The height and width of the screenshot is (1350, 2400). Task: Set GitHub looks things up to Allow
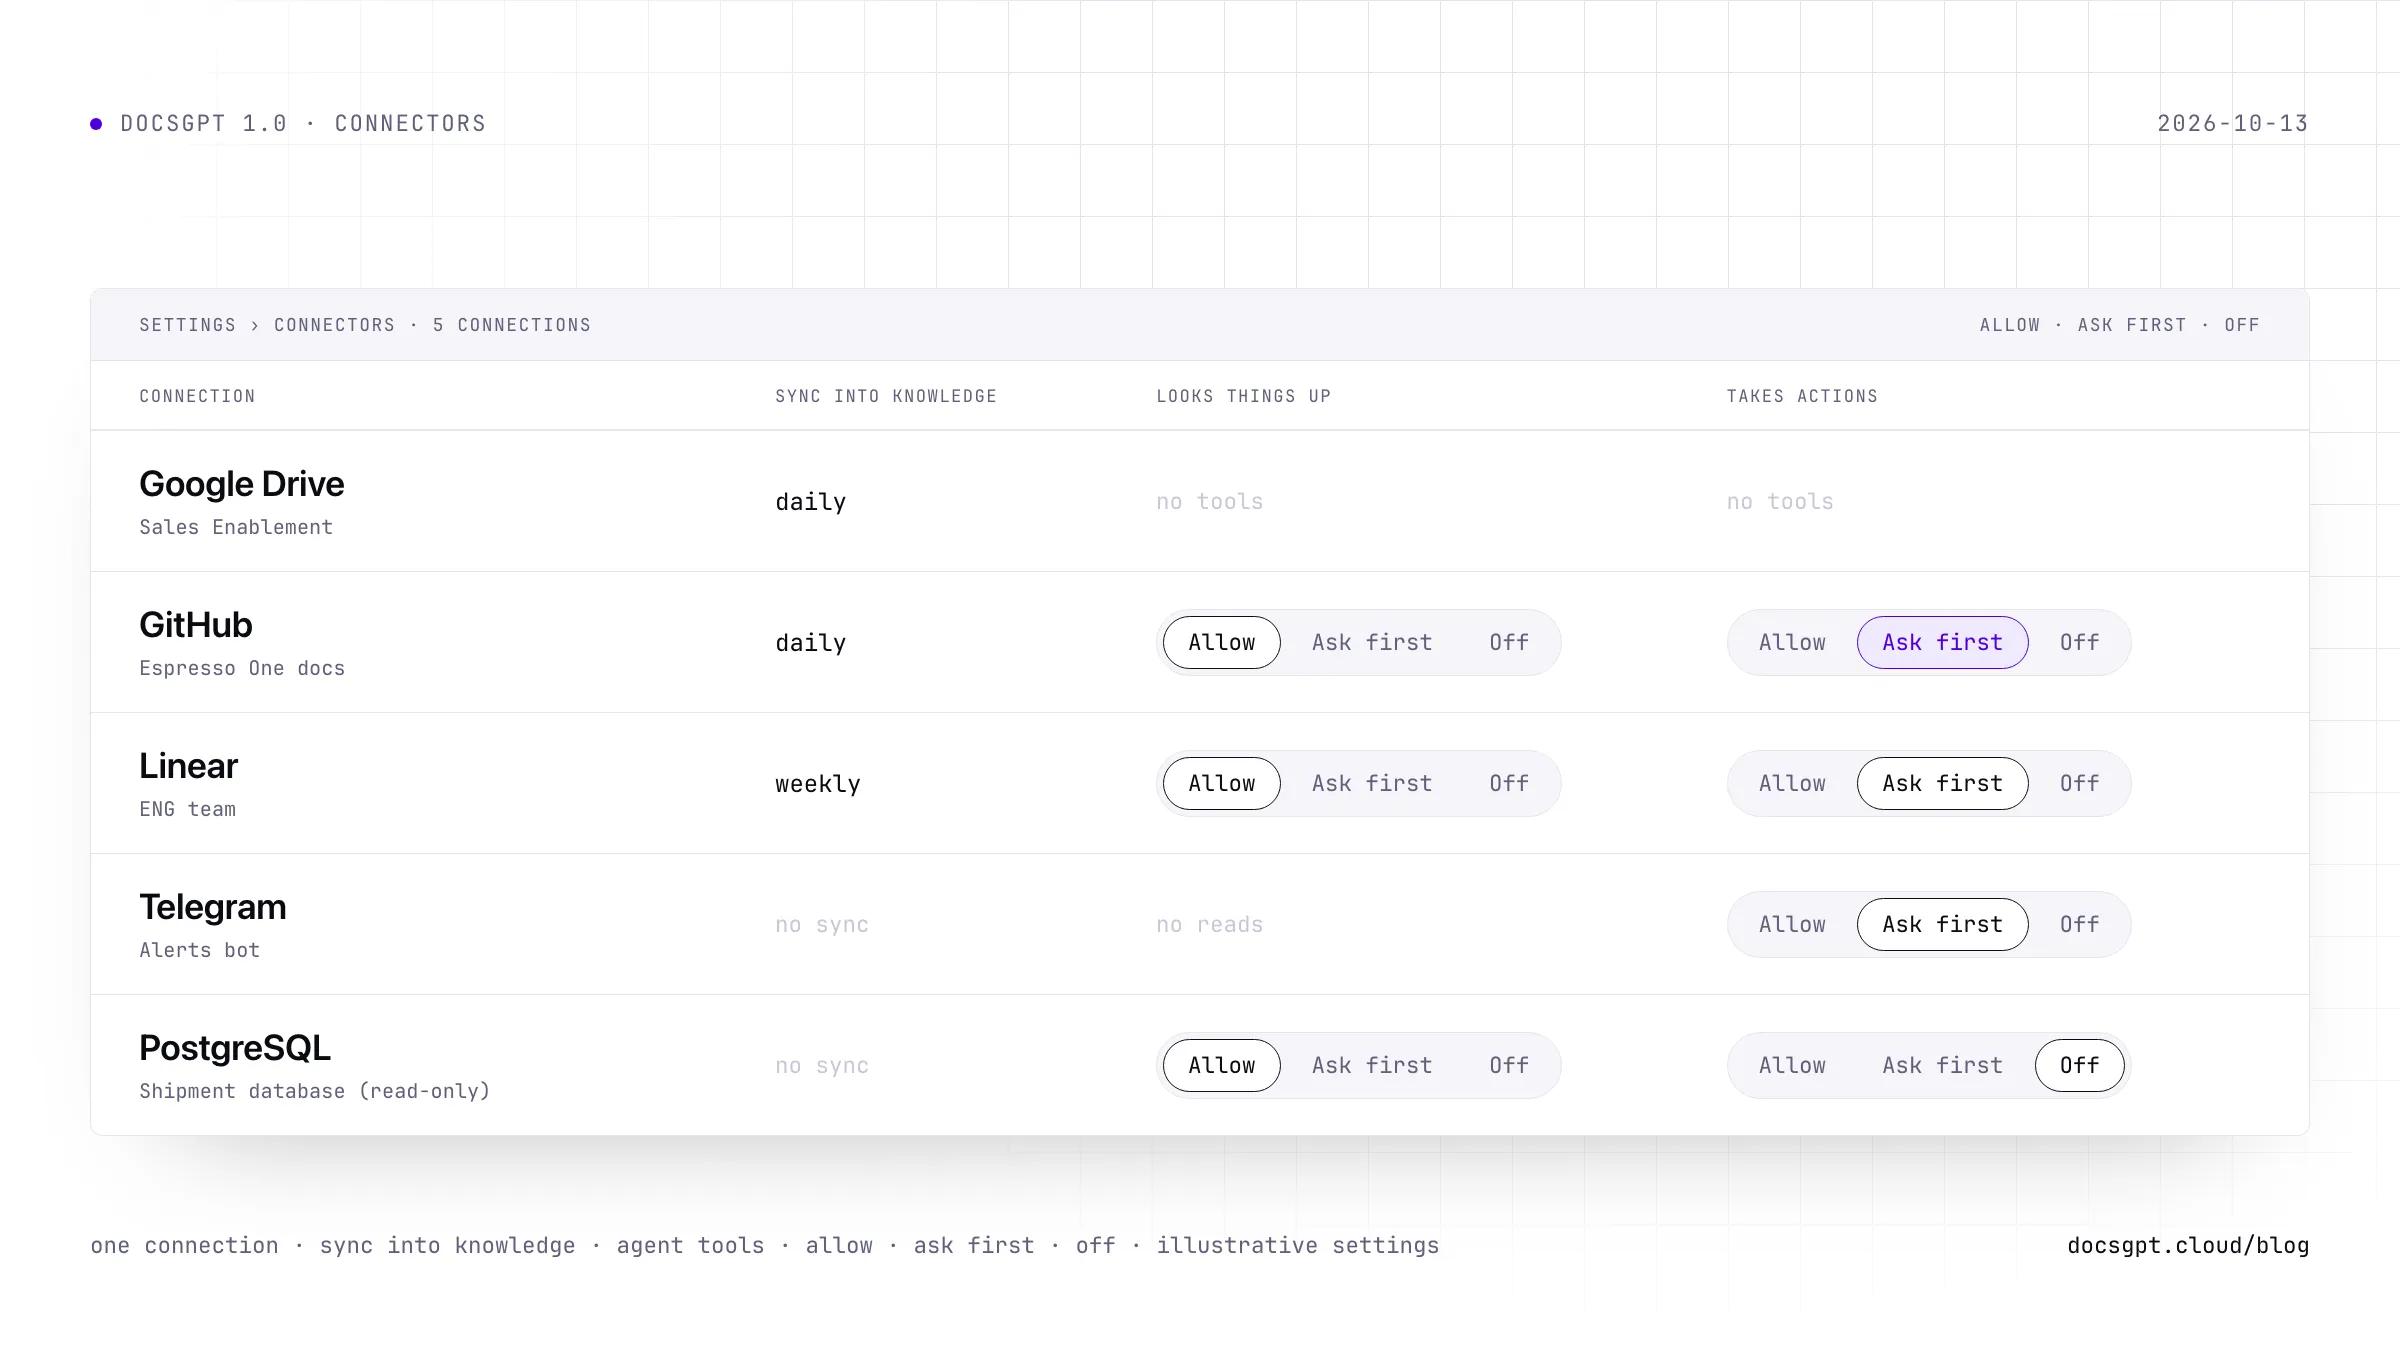tap(1221, 642)
